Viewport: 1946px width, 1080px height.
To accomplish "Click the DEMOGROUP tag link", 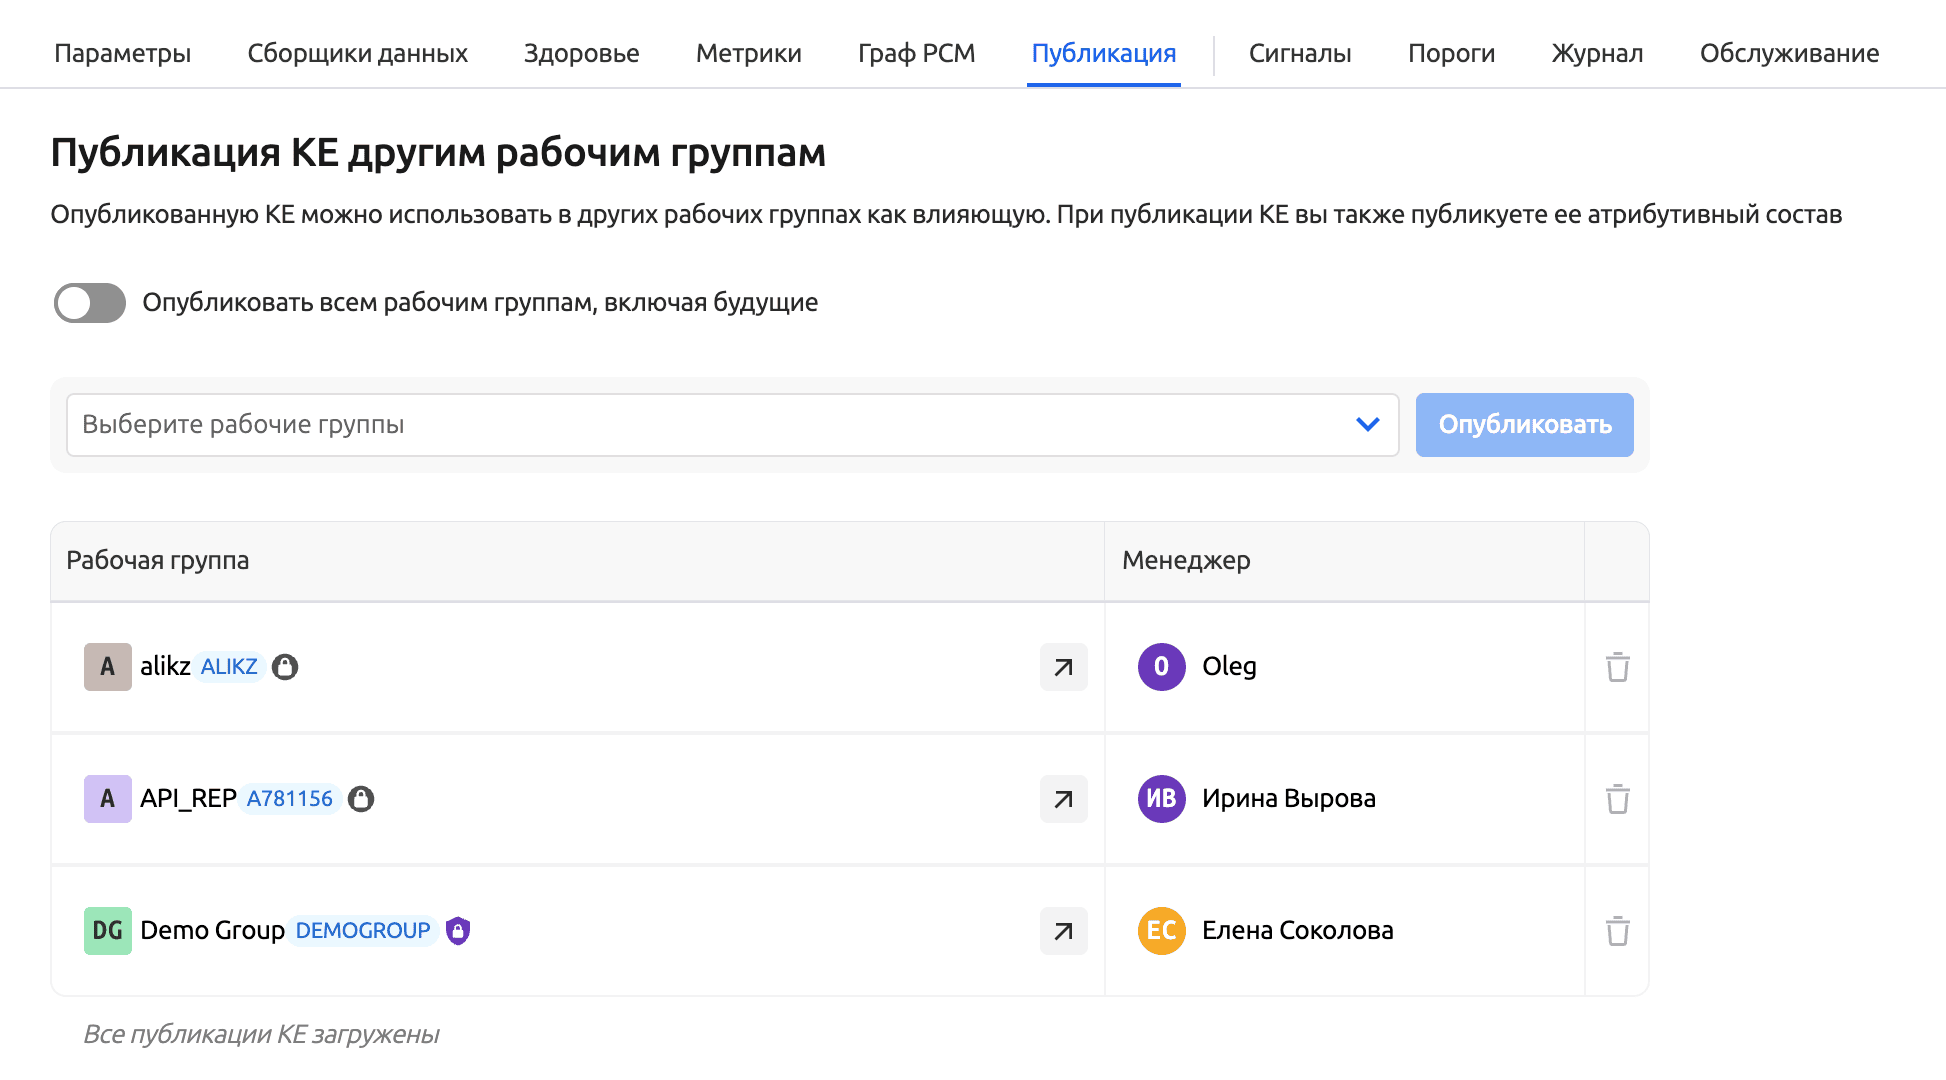I will click(x=363, y=931).
